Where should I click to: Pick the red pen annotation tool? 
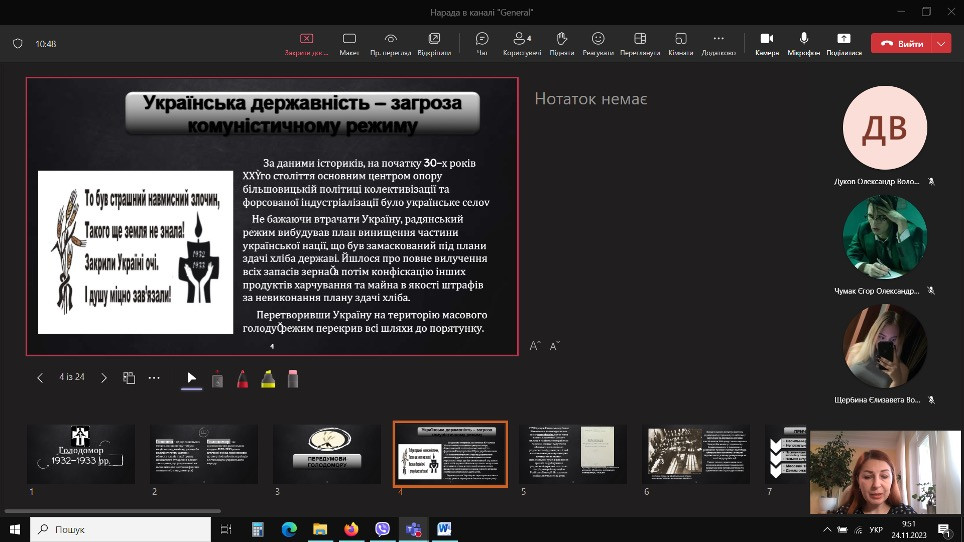point(242,379)
